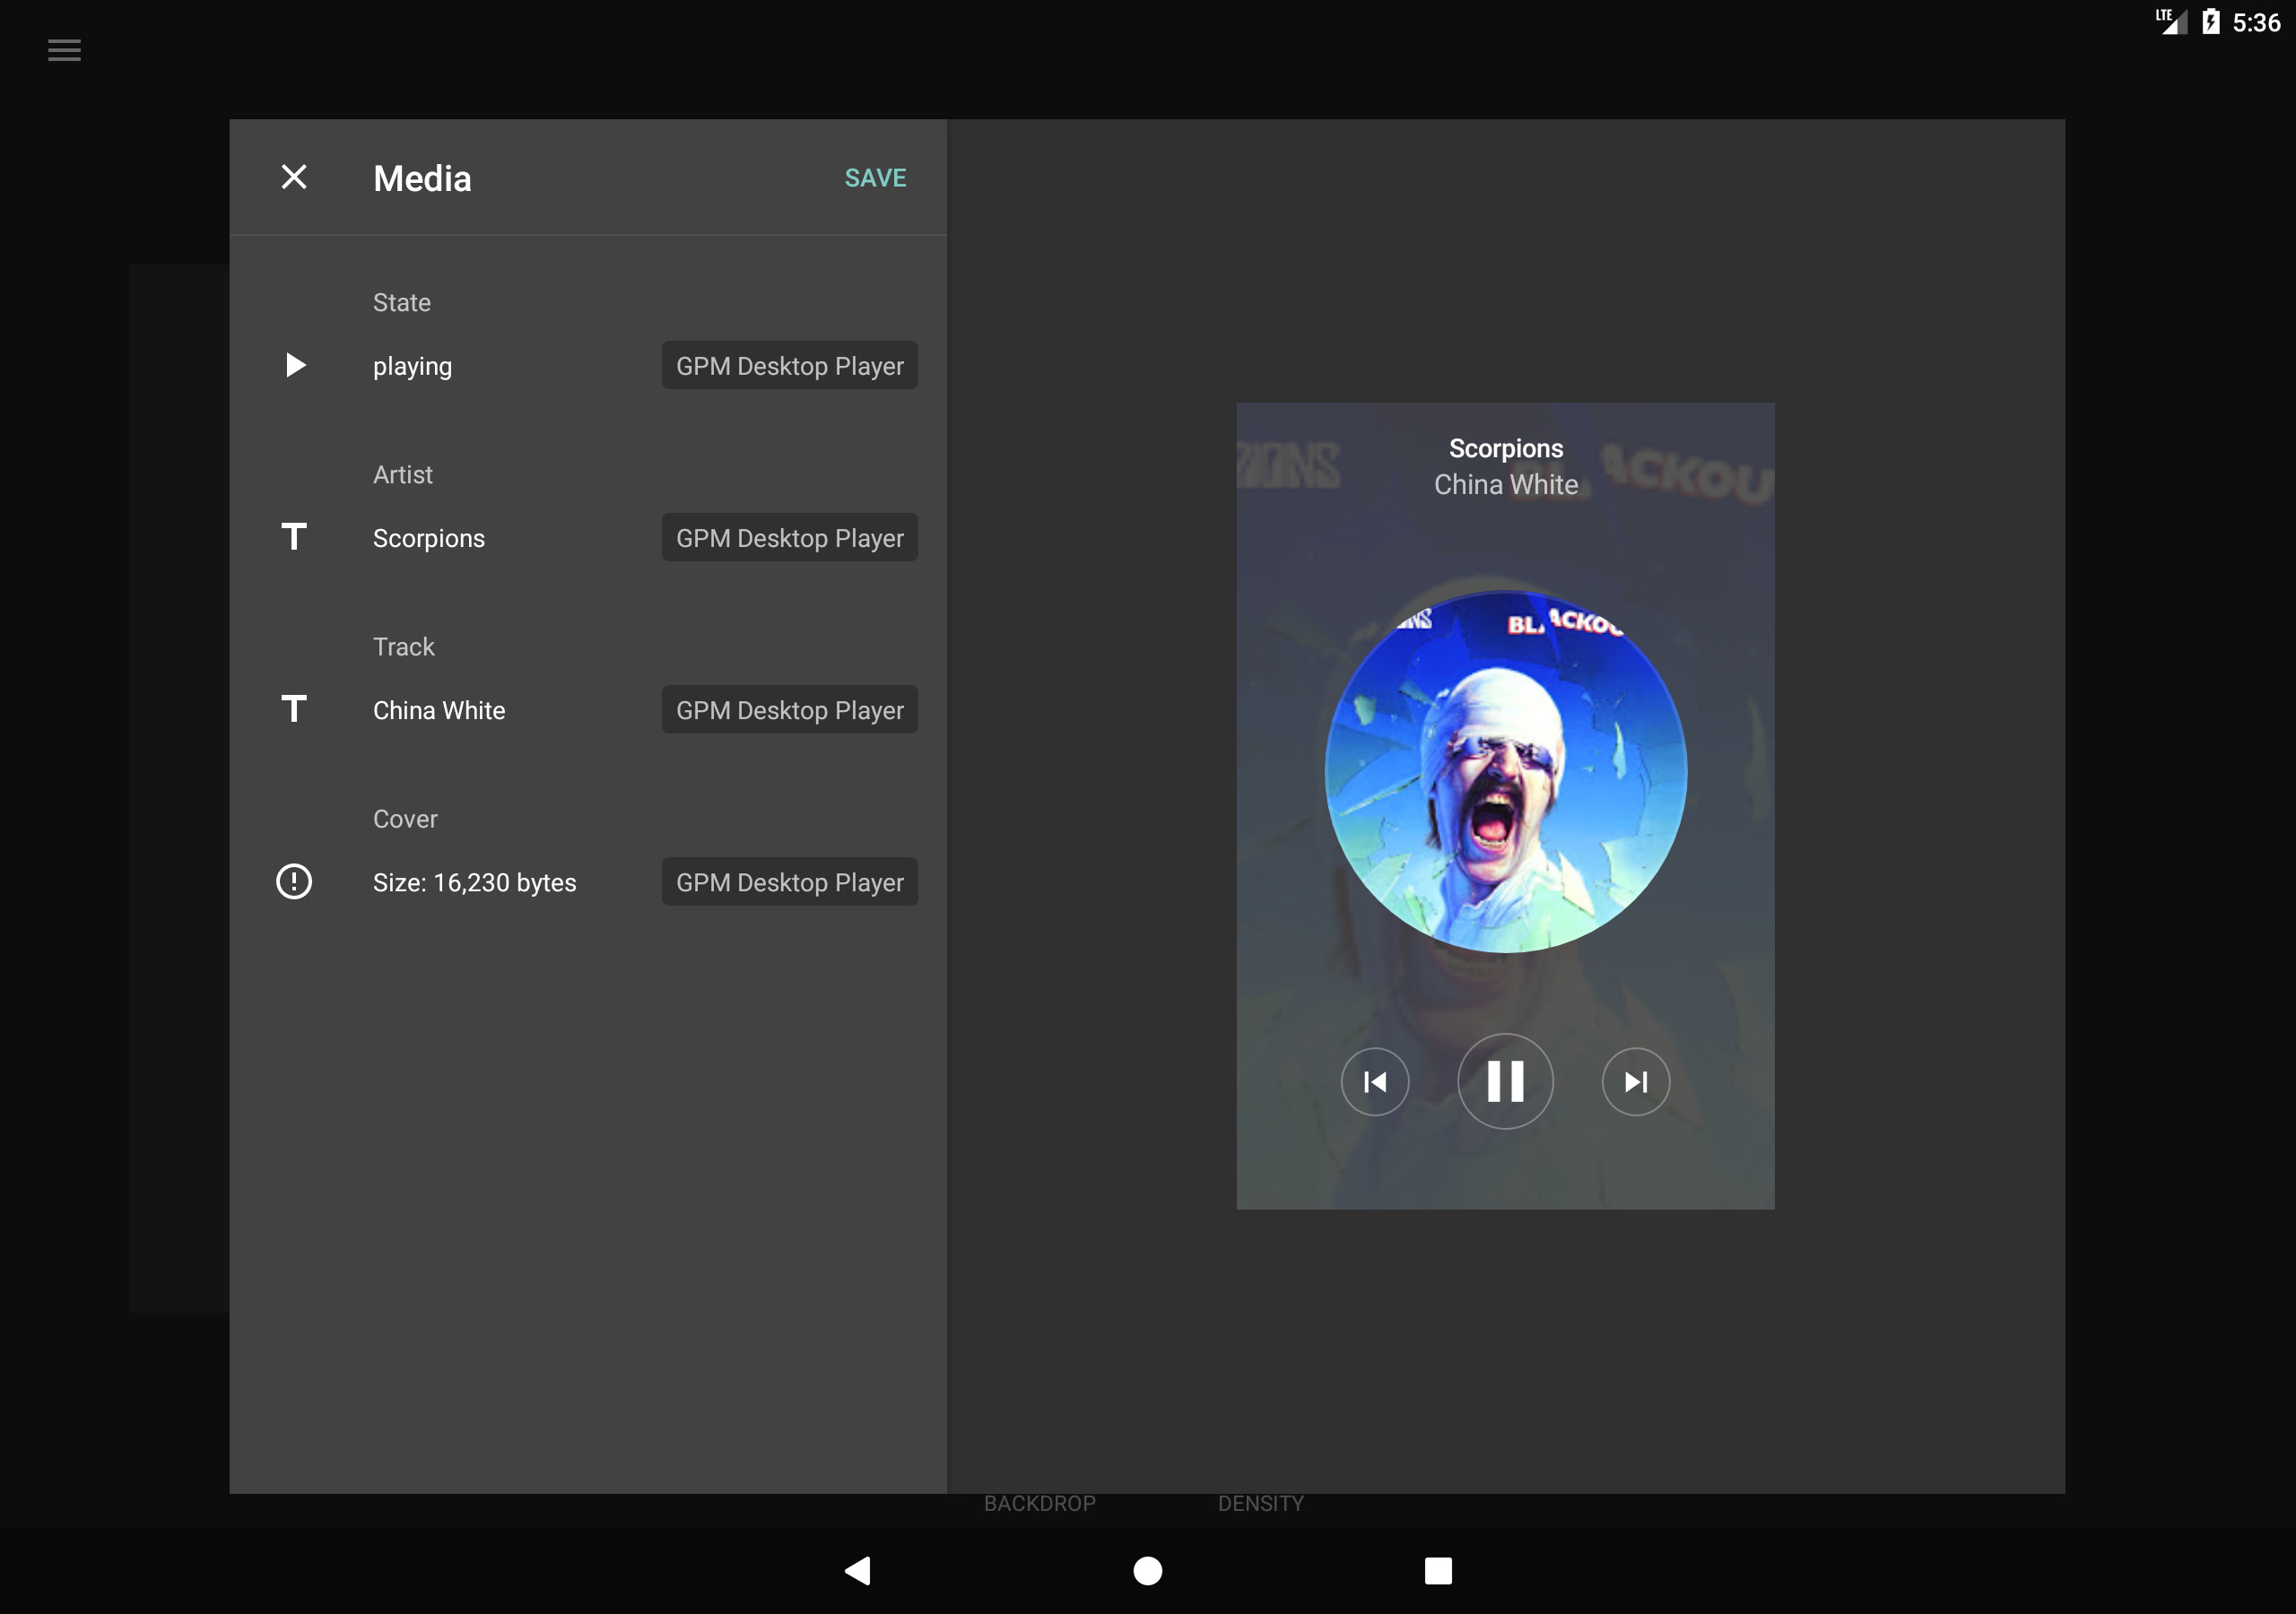Image resolution: width=2296 pixels, height=1614 pixels.
Task: Click the warning icon beside cover size
Action: 294,881
